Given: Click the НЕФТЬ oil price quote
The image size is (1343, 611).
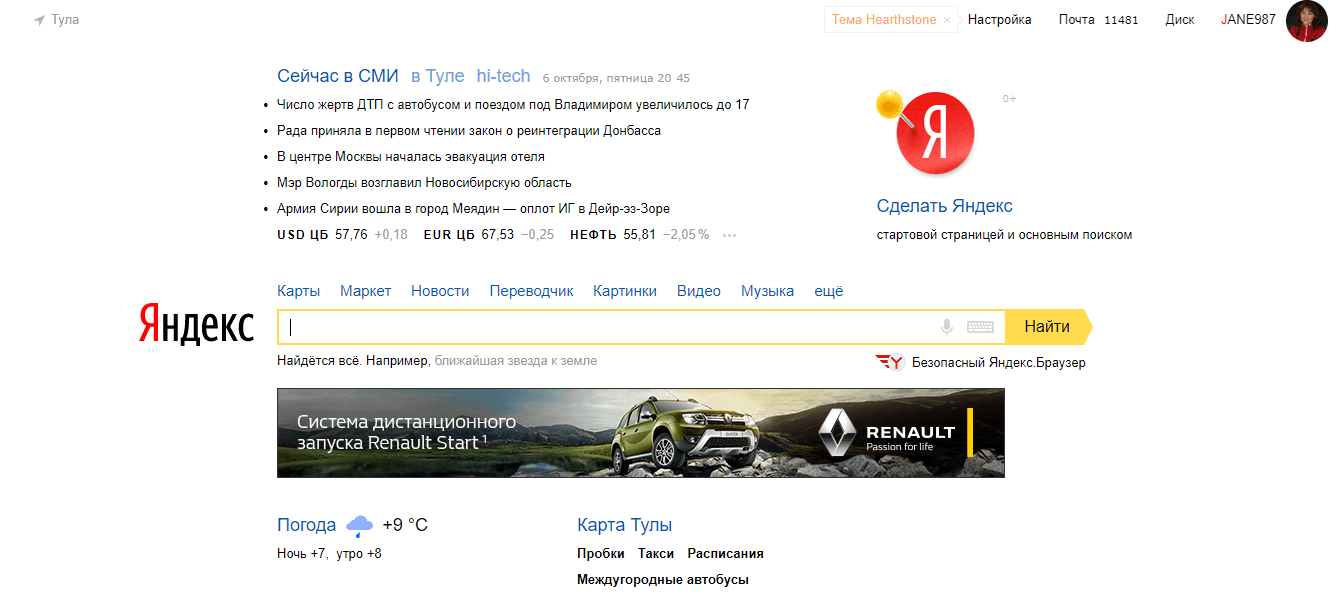Looking at the screenshot, I should (x=639, y=235).
